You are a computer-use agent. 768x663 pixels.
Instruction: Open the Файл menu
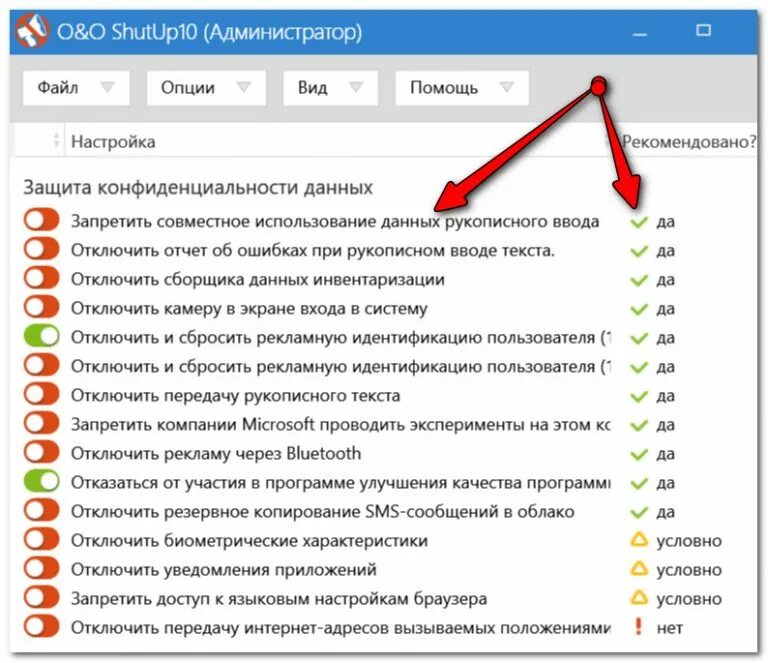pos(76,88)
